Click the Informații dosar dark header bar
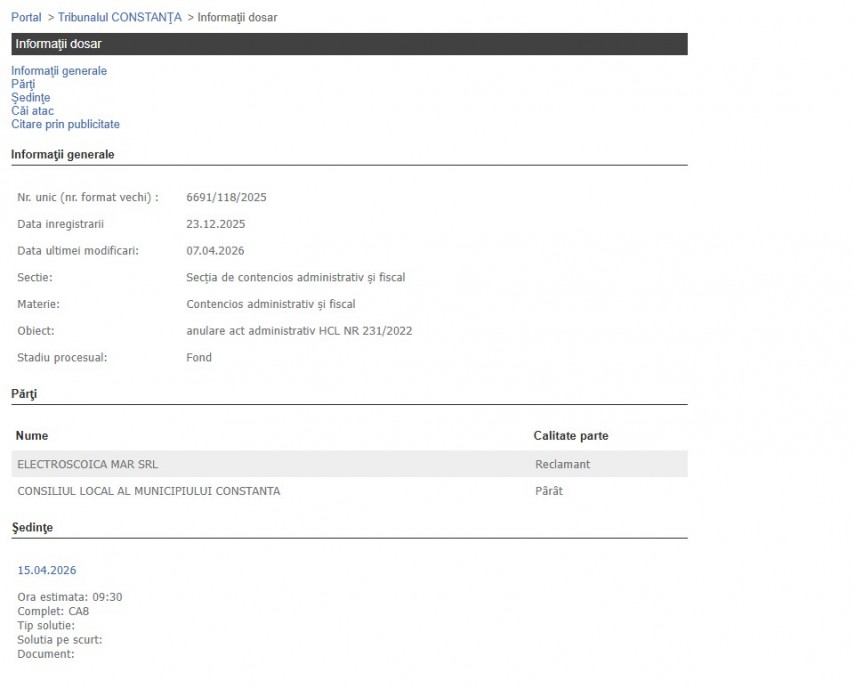This screenshot has width=855, height=689. coord(349,44)
